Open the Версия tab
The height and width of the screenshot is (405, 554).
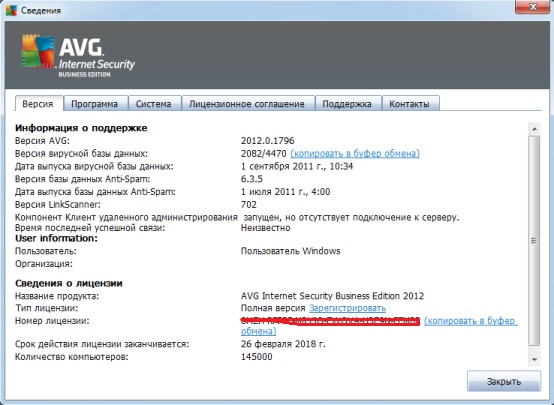38,104
